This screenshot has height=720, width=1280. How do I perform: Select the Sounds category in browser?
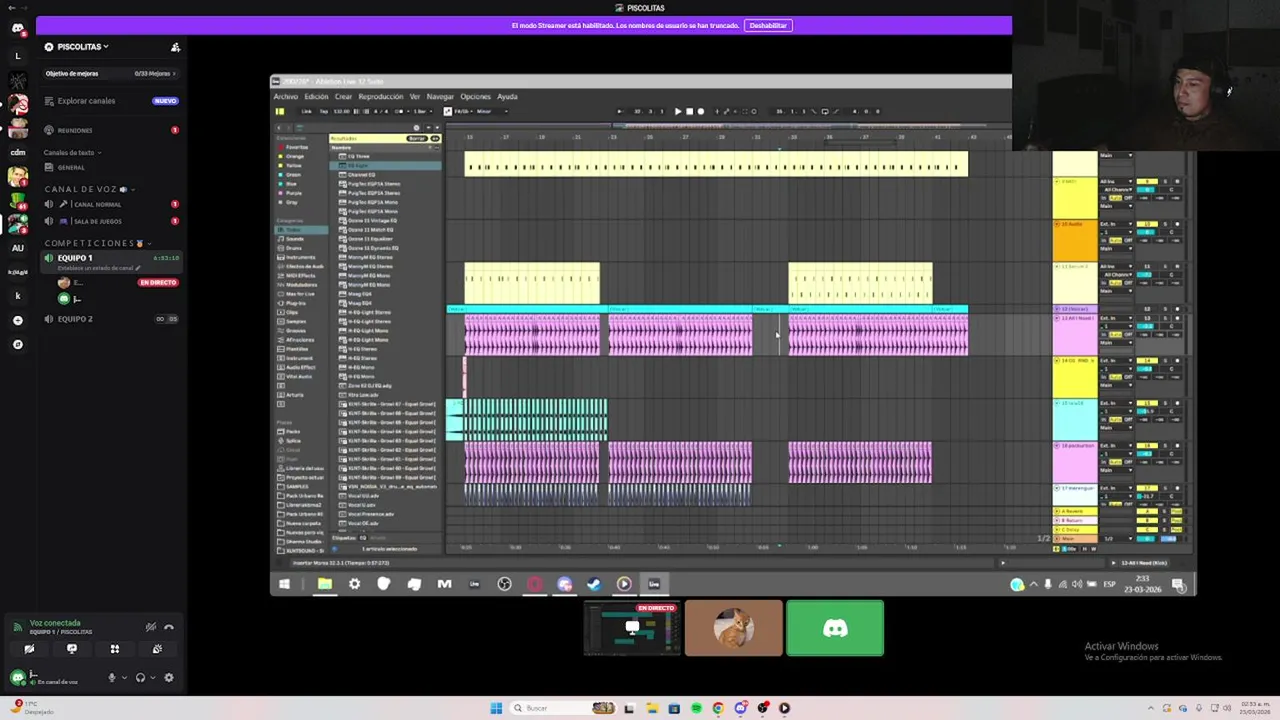tap(295, 239)
